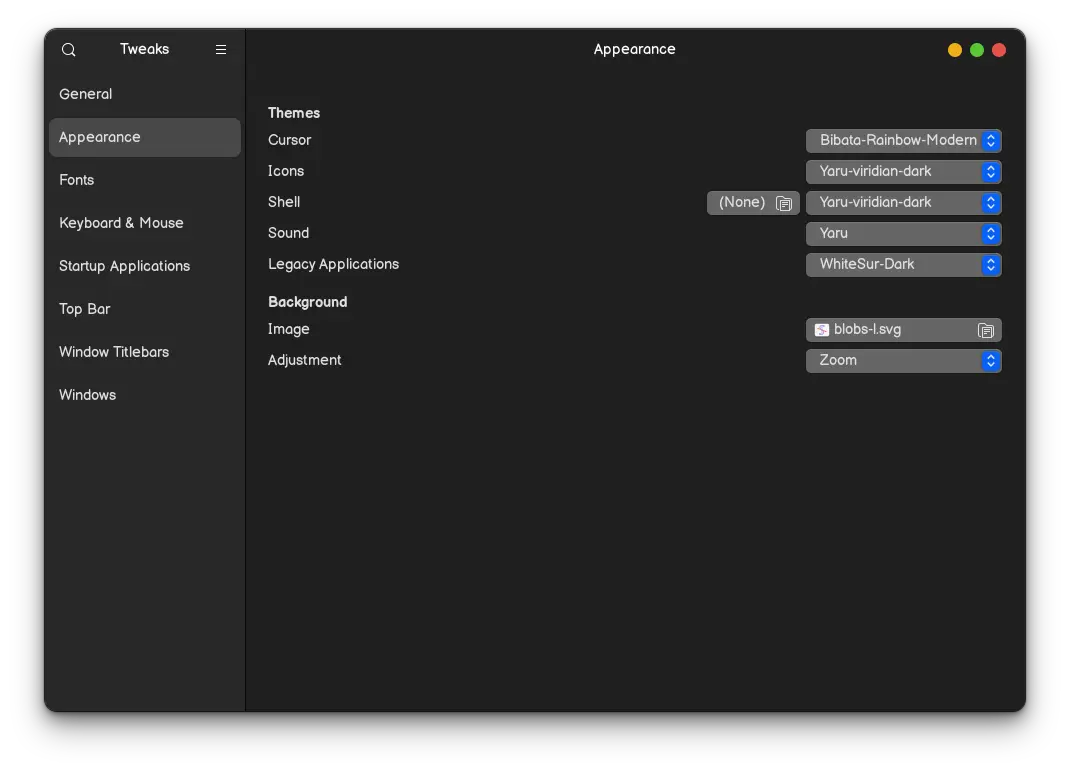The image size is (1070, 772).
Task: Open Startup Applications settings
Action: tap(145, 266)
